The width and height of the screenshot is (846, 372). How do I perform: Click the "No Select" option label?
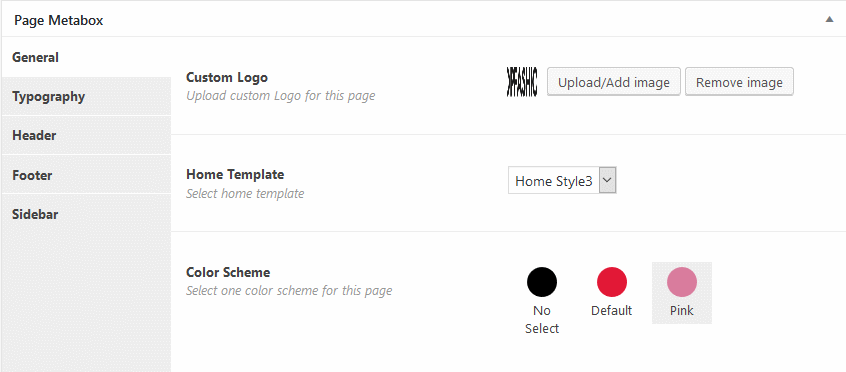click(x=542, y=320)
